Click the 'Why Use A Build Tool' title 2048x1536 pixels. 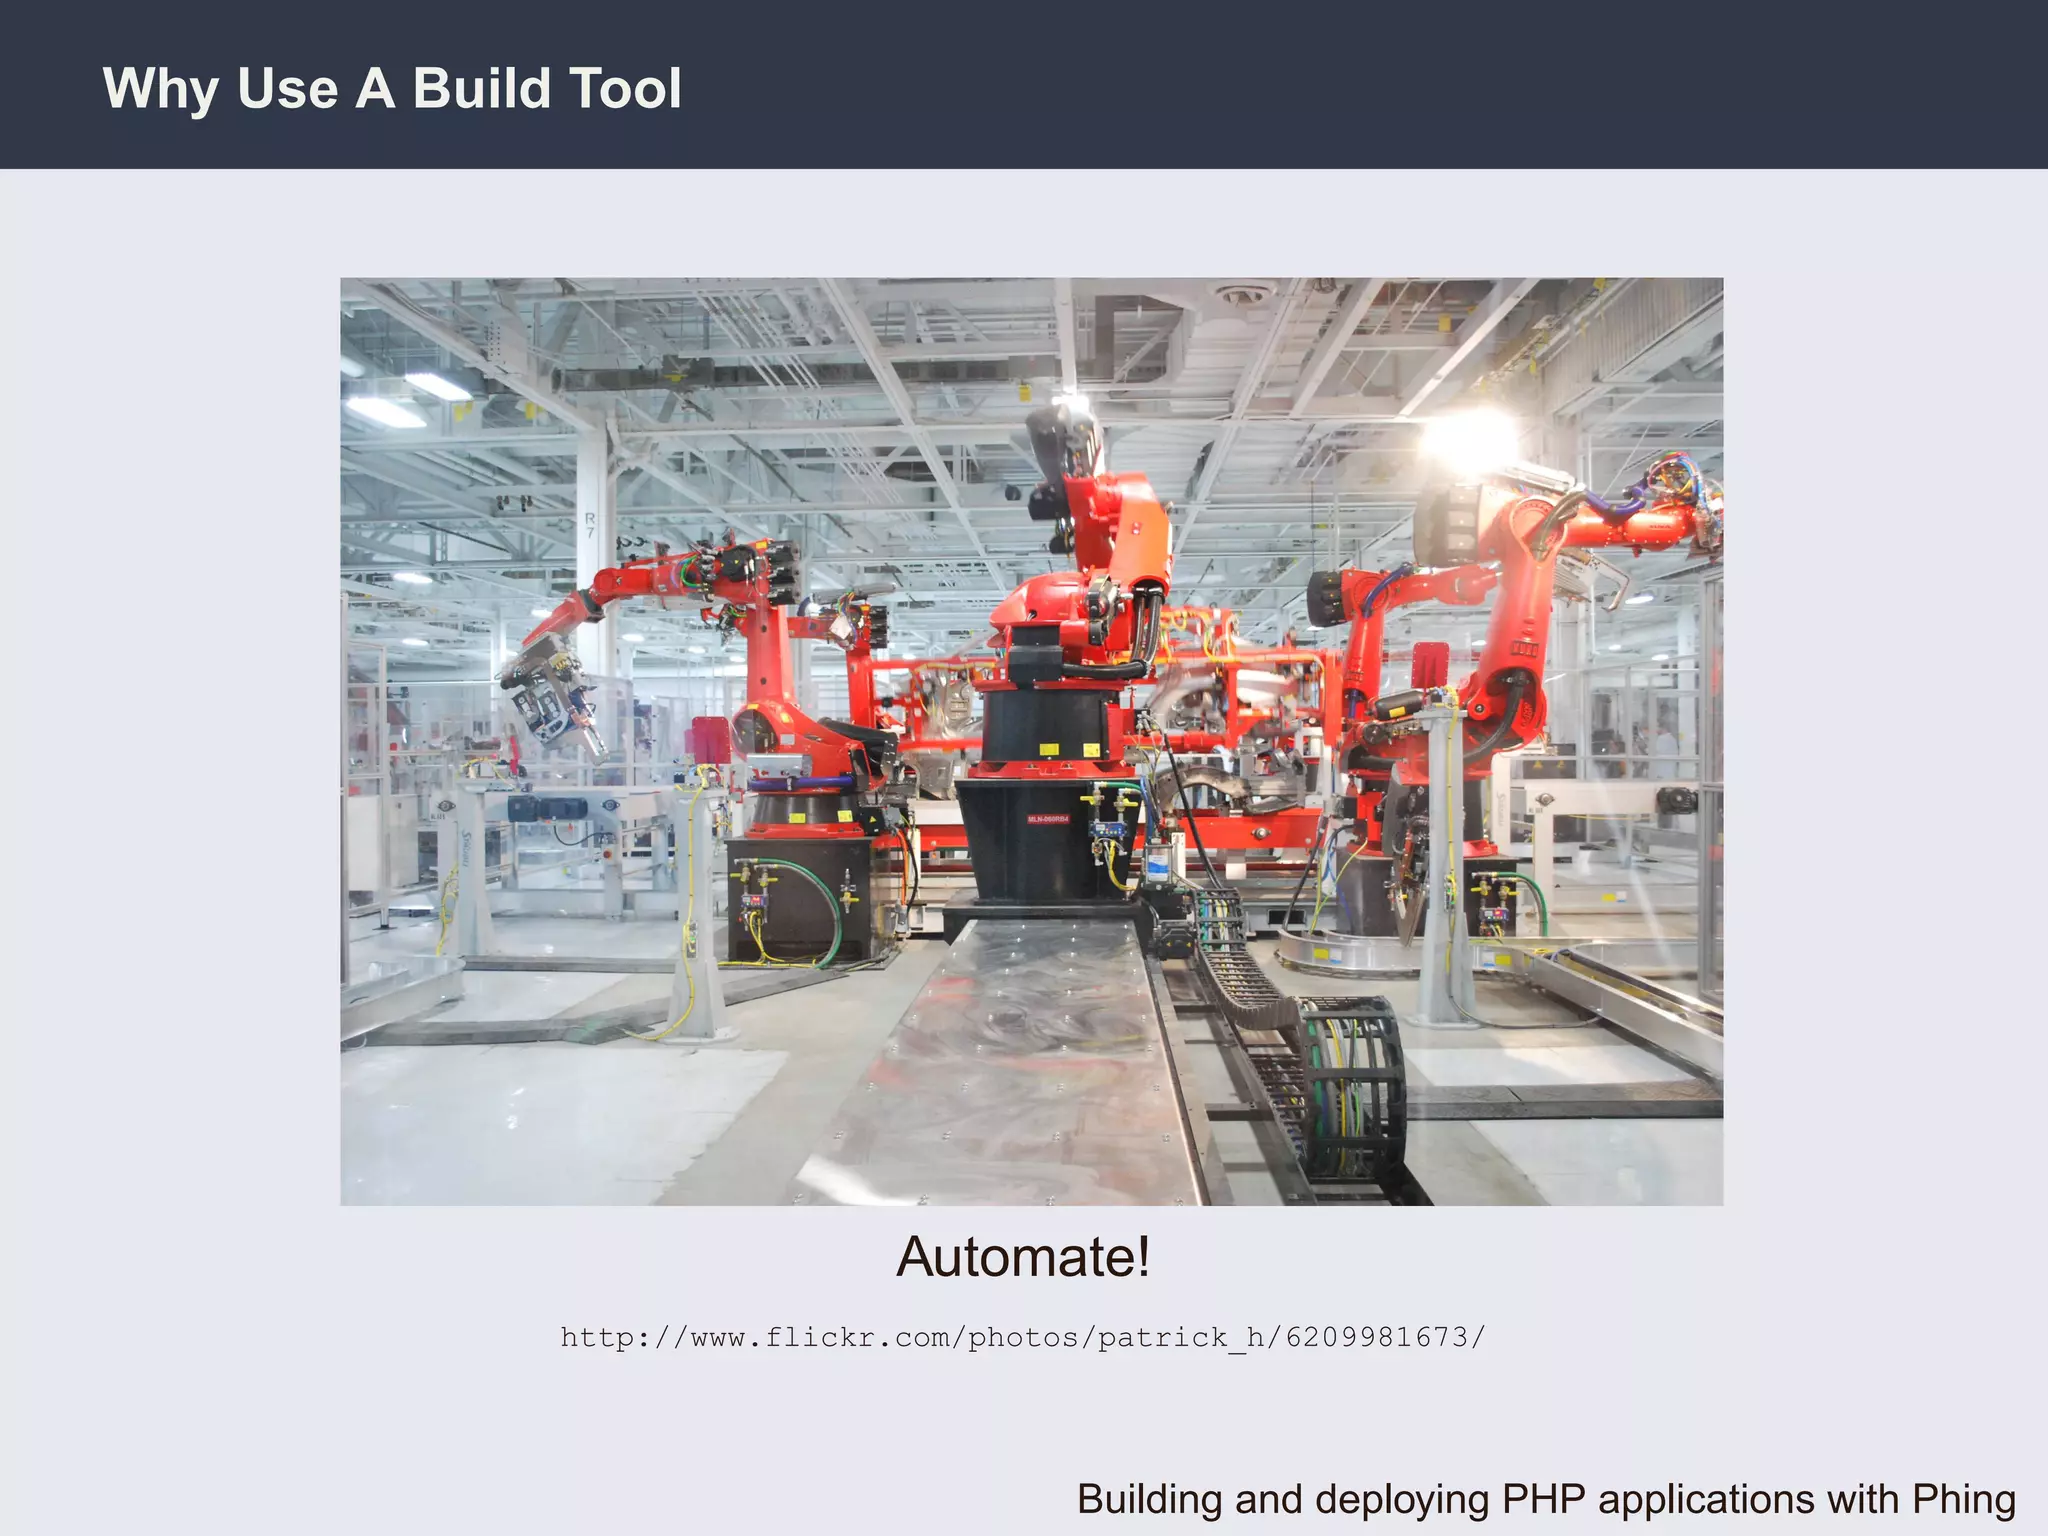392,88
